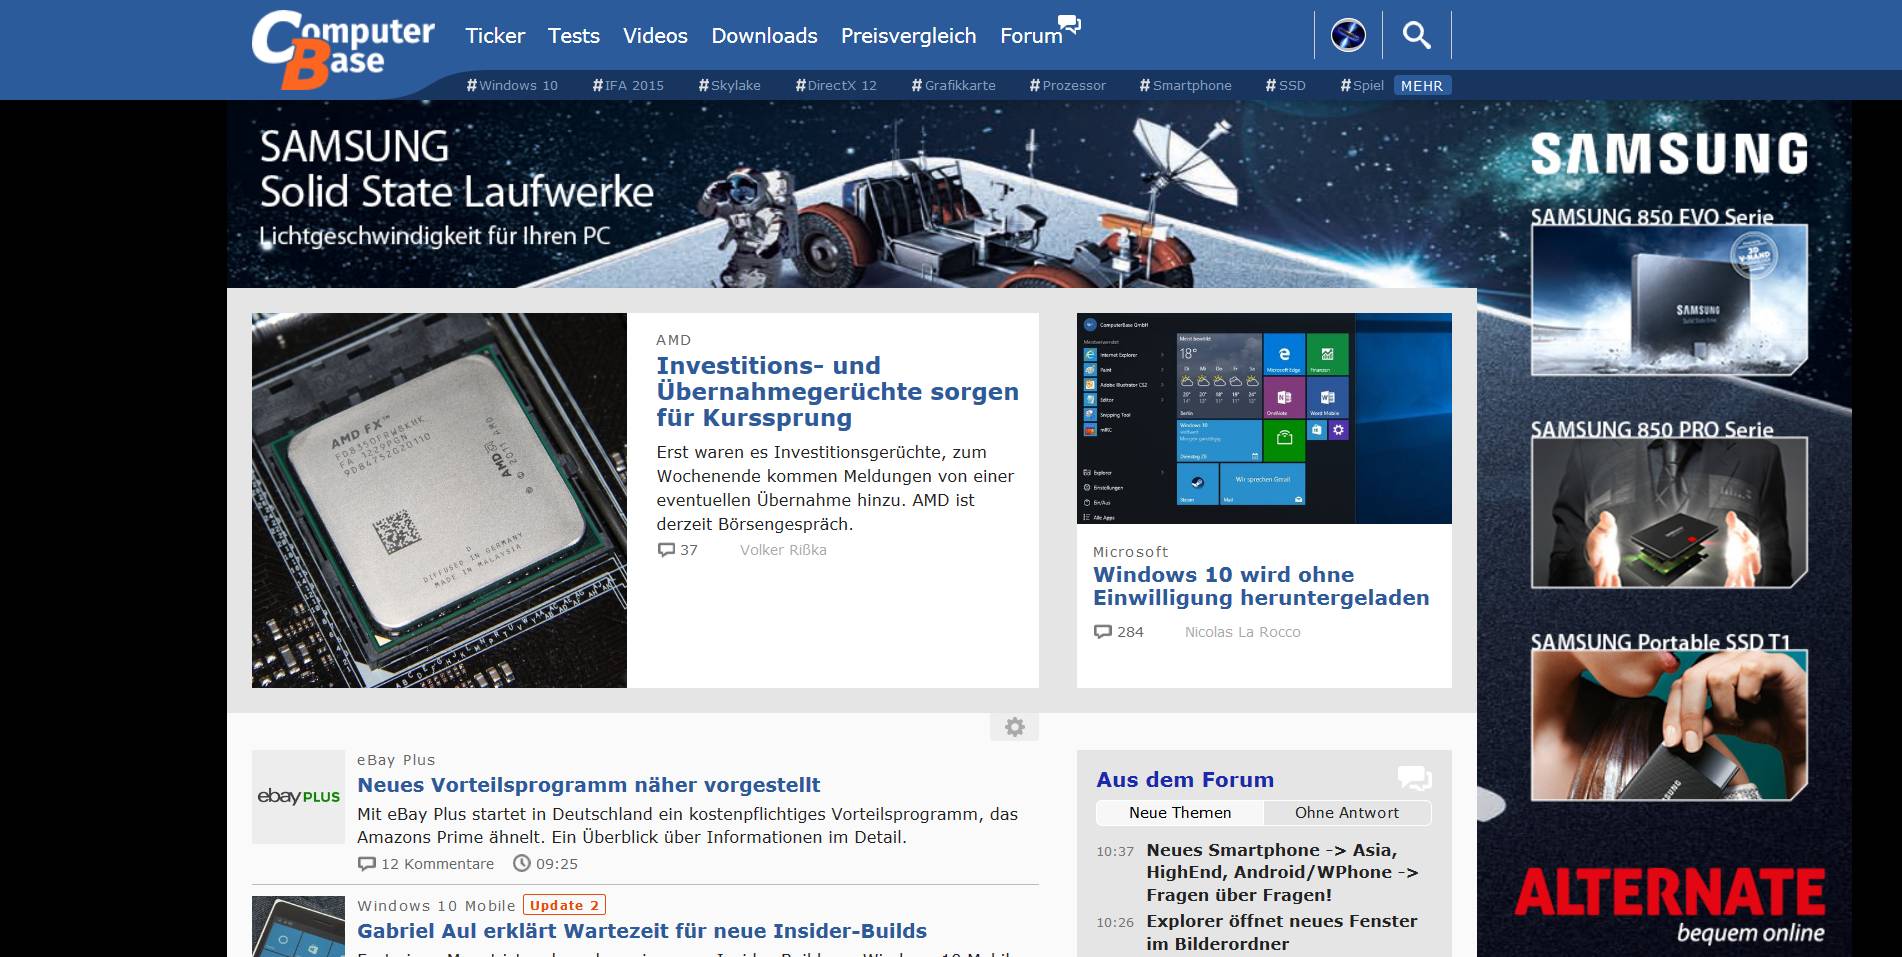Viewport: 1902px width, 957px height.
Task: Click the Aus dem Forum heading
Action: (x=1185, y=780)
